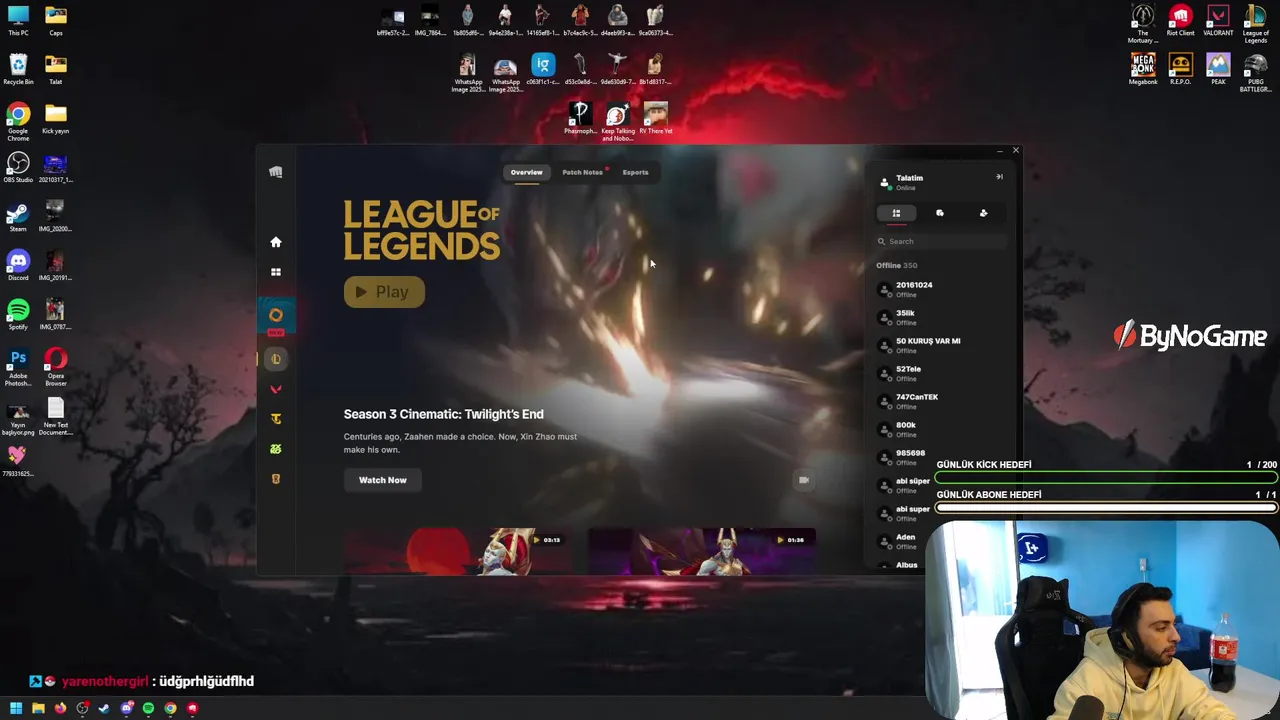1280x720 pixels.
Task: Select The Mortuary desktop shortcut
Action: tap(1143, 25)
